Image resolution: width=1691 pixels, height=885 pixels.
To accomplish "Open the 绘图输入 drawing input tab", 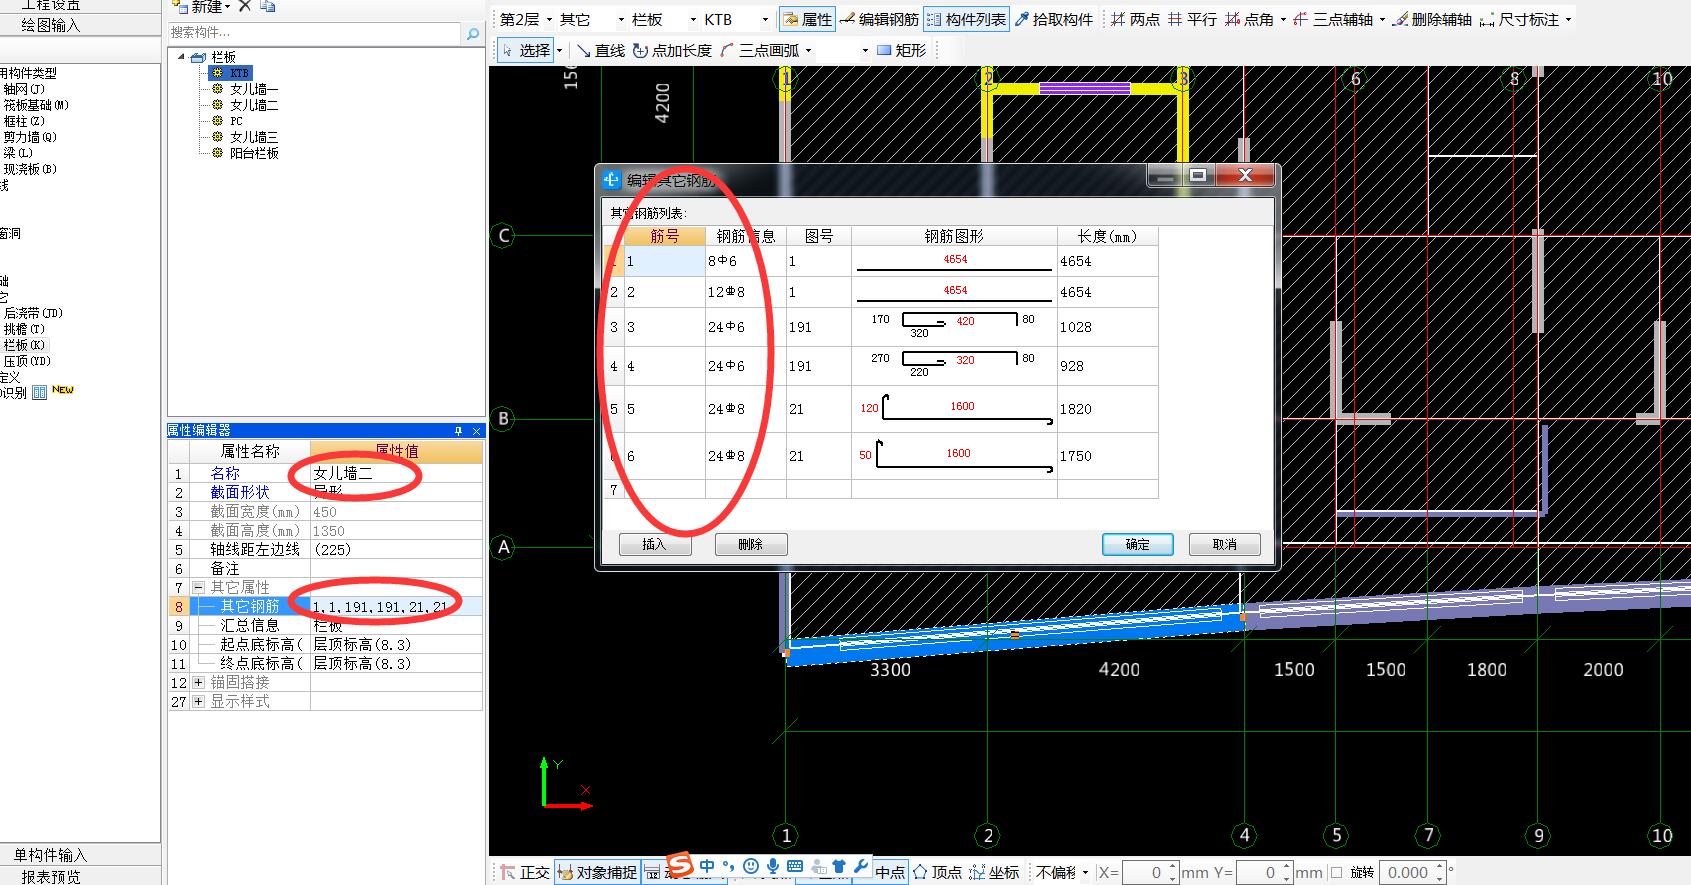I will click(x=50, y=24).
